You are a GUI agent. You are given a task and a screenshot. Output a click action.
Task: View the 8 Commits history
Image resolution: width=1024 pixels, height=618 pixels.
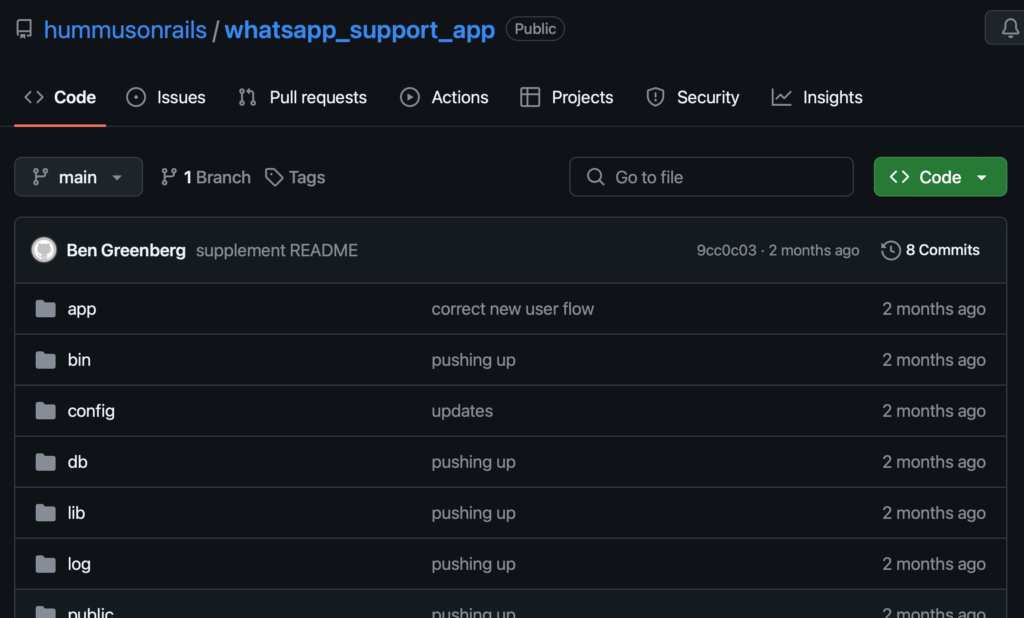(x=931, y=250)
